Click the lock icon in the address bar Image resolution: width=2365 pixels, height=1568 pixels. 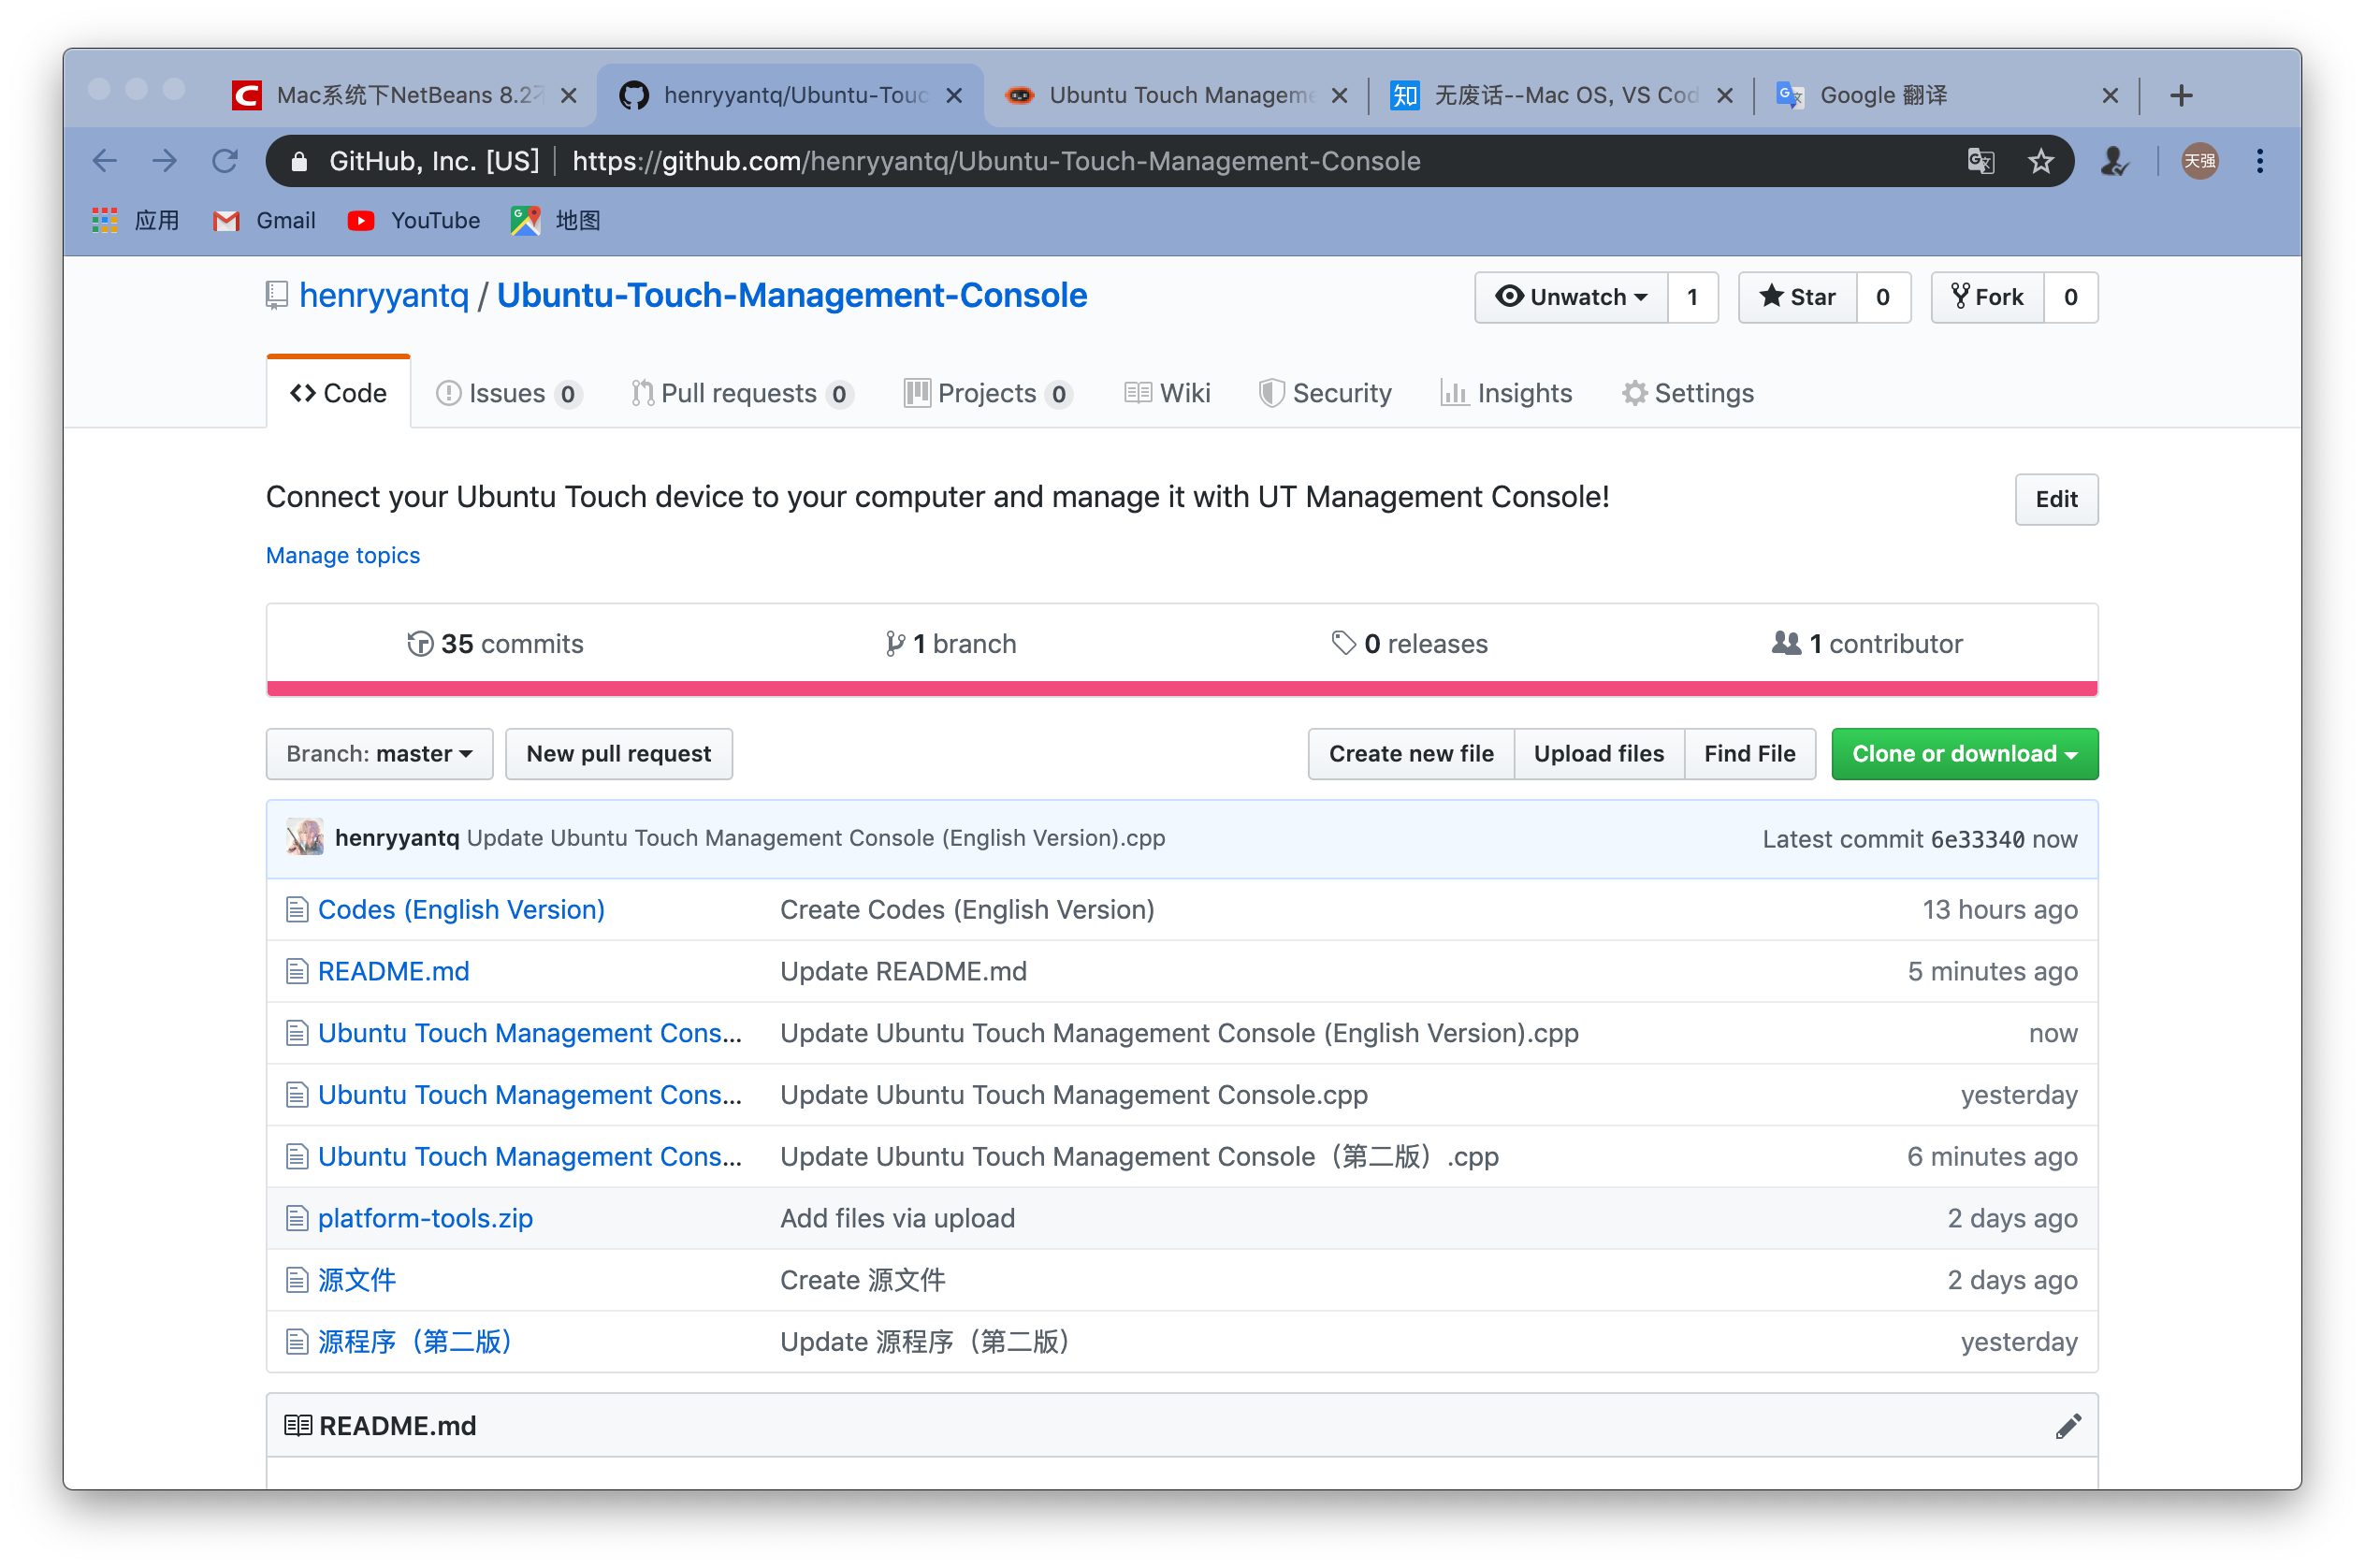[298, 161]
